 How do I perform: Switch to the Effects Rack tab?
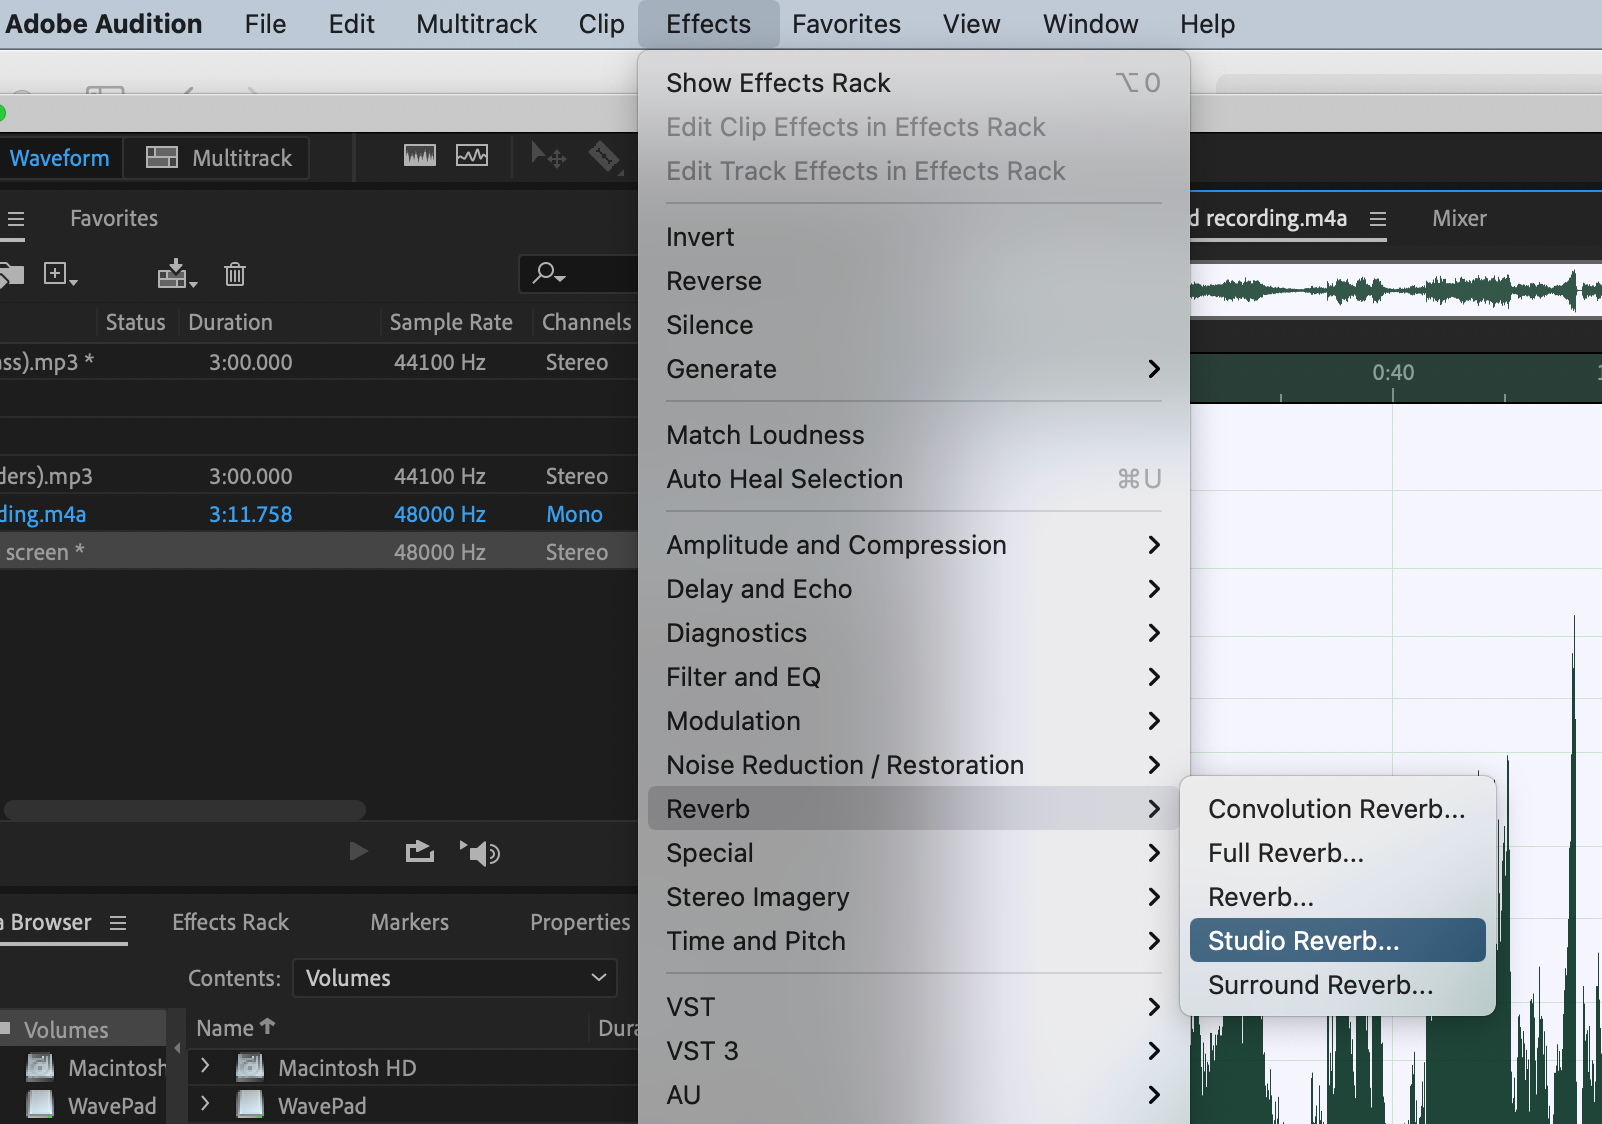(230, 922)
